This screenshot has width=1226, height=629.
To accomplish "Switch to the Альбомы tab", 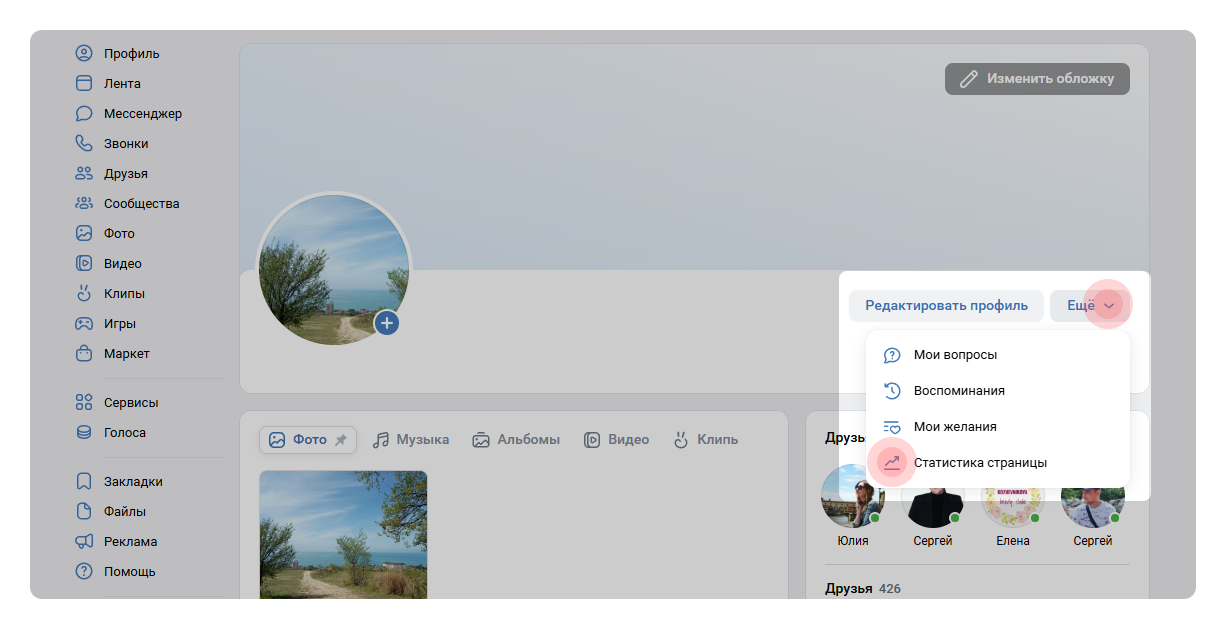I will point(516,440).
